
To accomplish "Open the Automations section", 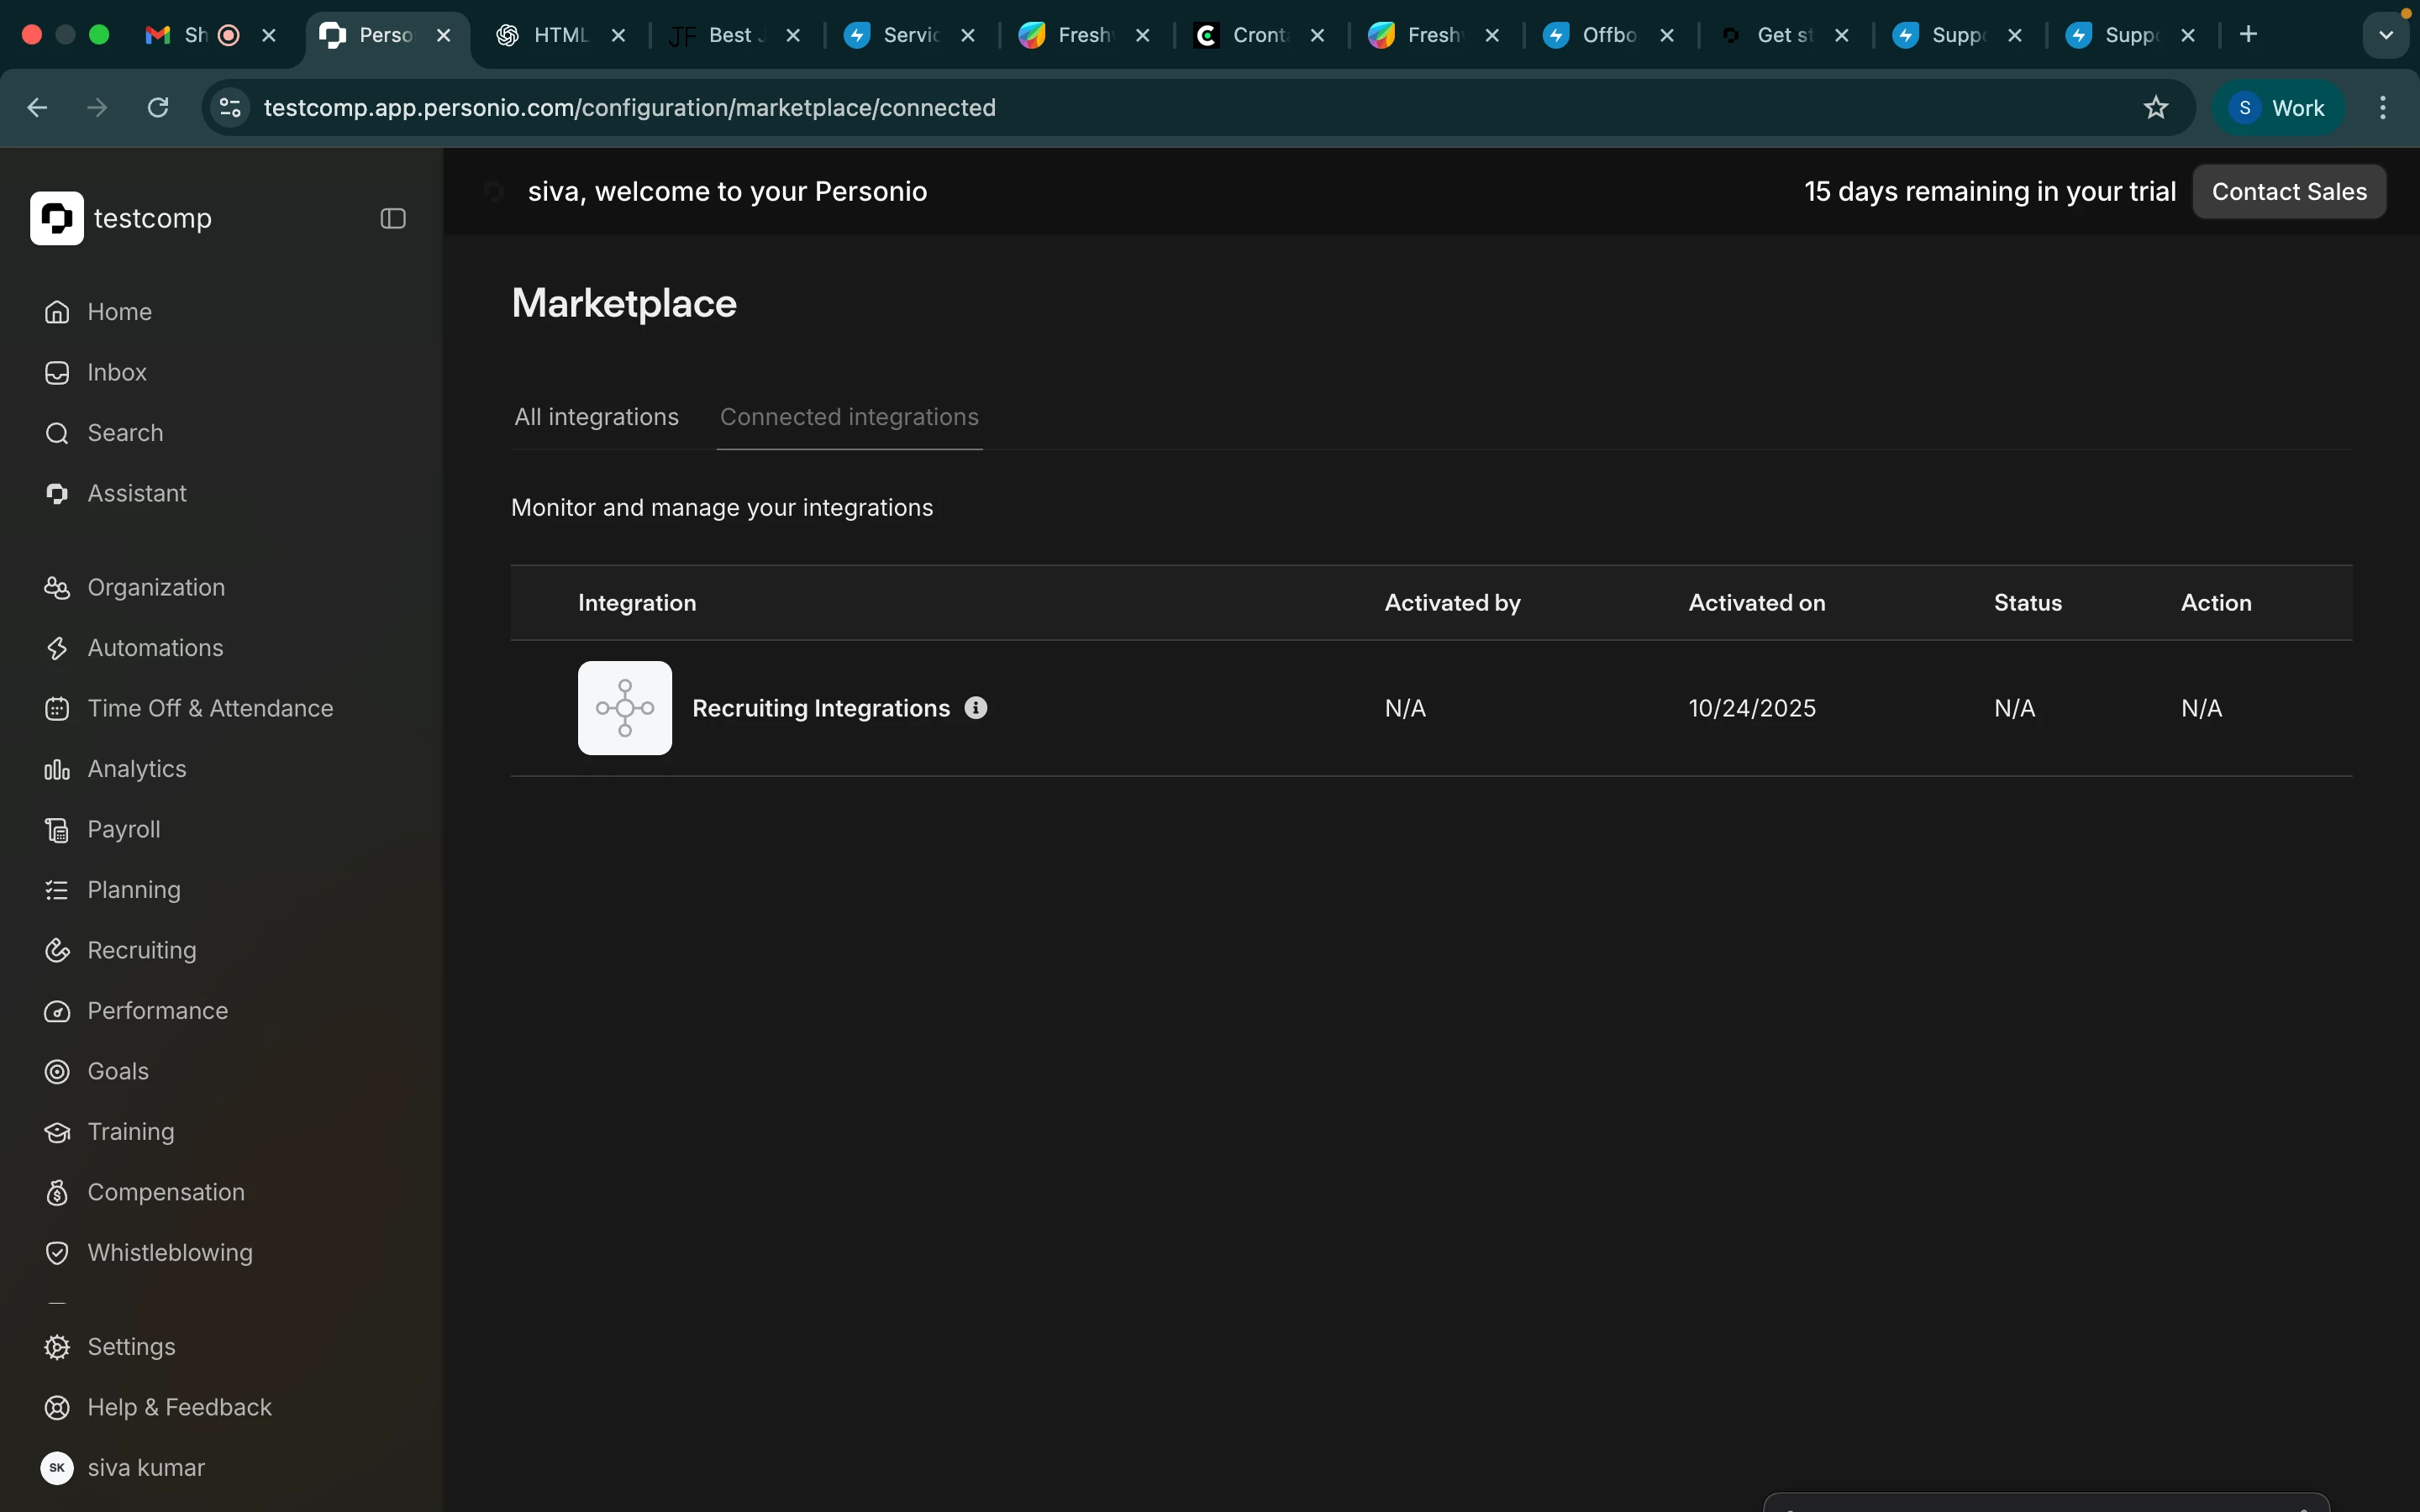I will click(x=155, y=648).
